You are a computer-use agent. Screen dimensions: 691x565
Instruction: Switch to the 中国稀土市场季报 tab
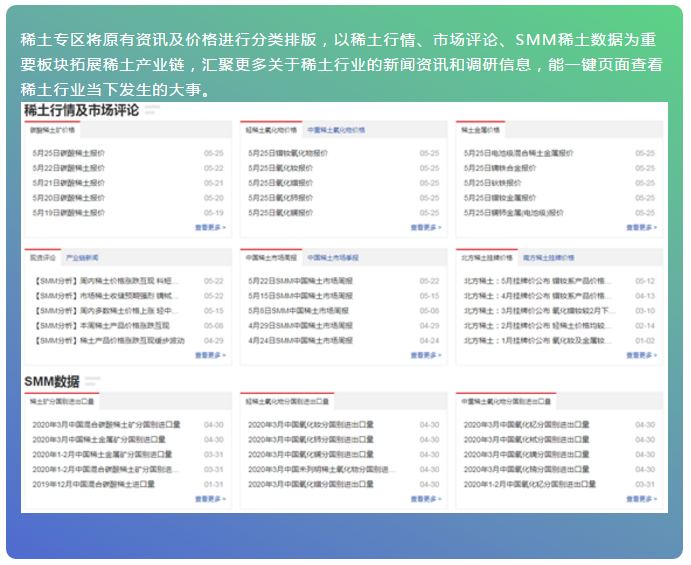tap(333, 258)
